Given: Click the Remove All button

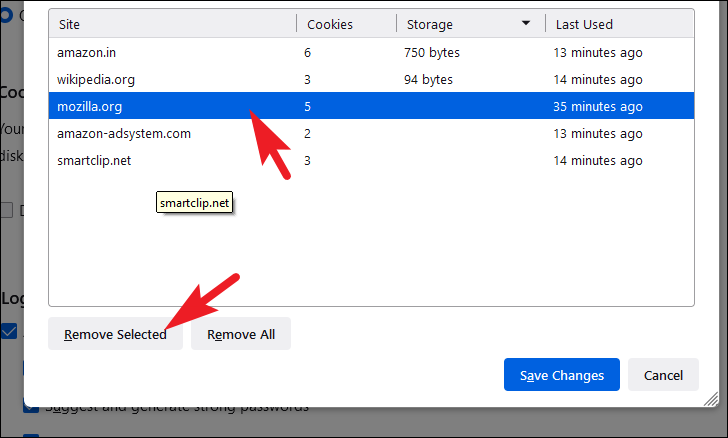Looking at the screenshot, I should coord(241,334).
